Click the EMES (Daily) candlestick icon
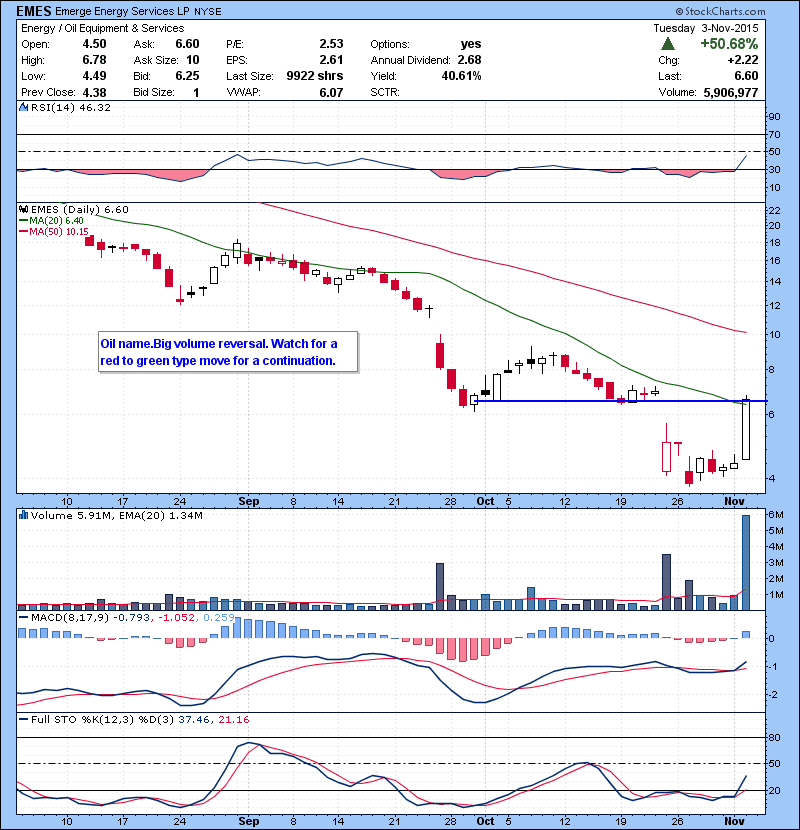The image size is (800, 830). [23, 210]
